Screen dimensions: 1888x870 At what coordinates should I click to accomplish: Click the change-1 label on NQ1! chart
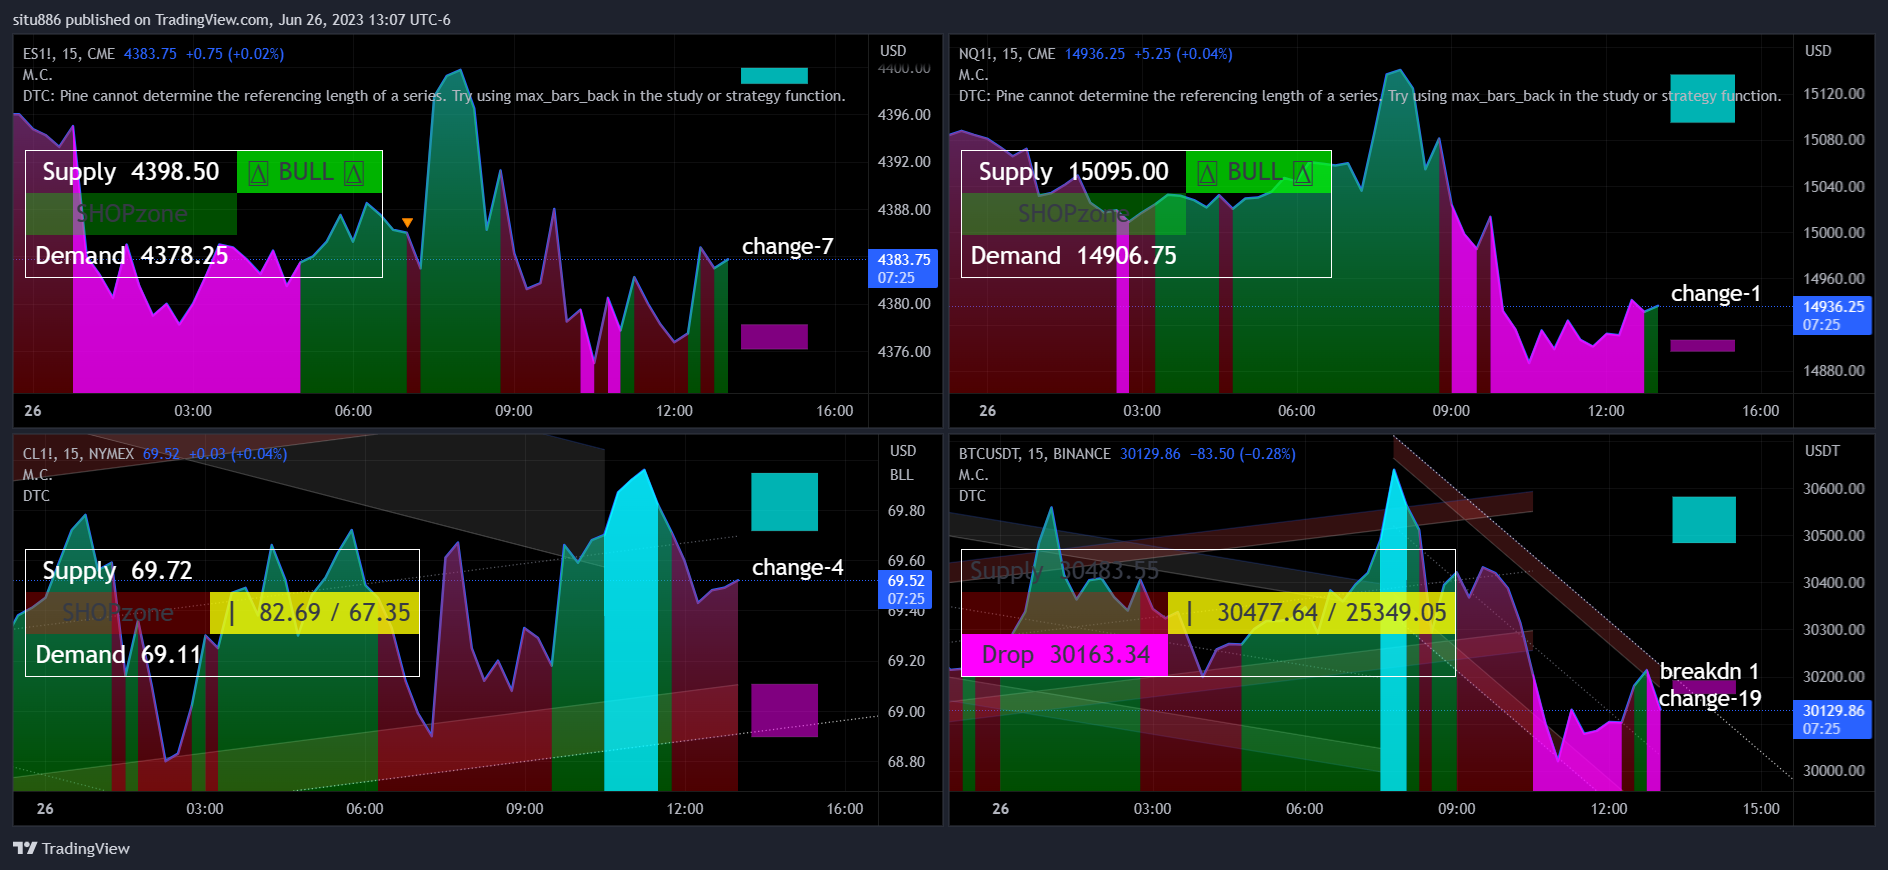1715,293
